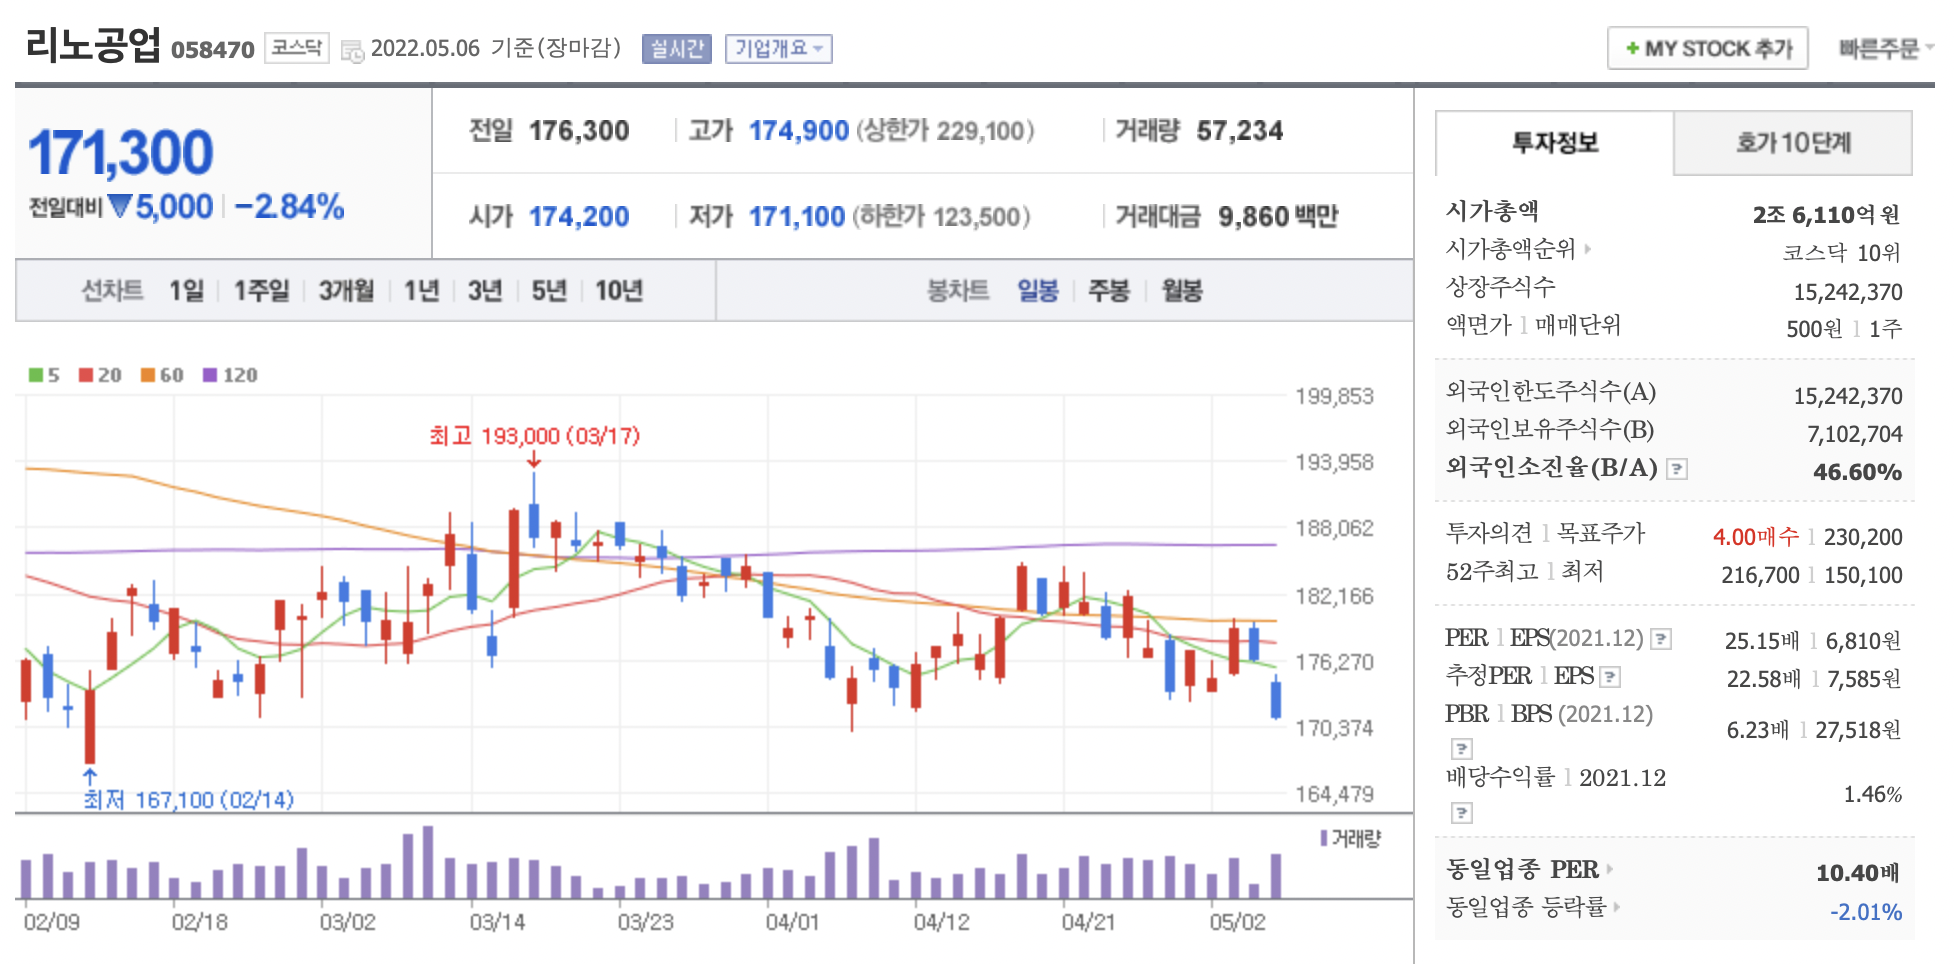Click the 52주 high 216,700 value

[1760, 575]
